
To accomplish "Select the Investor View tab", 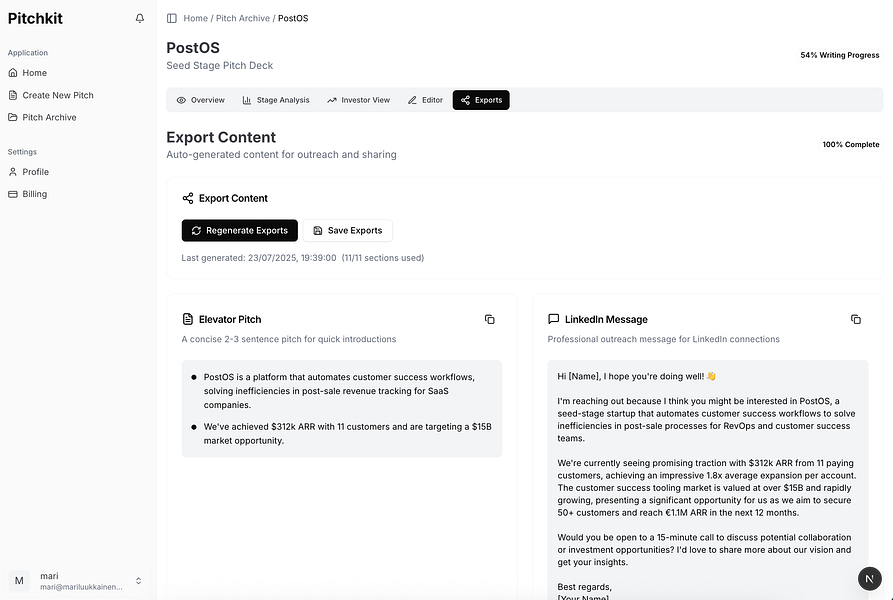I will (x=358, y=100).
